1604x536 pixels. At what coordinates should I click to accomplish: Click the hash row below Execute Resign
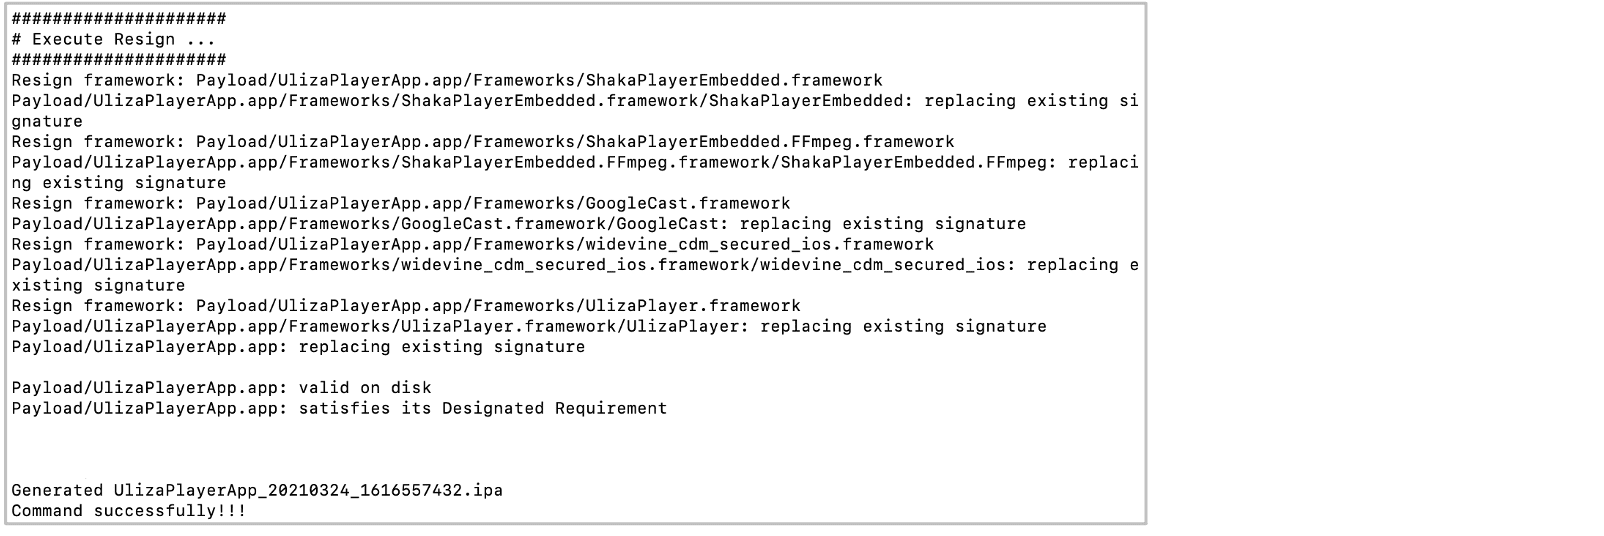point(118,60)
